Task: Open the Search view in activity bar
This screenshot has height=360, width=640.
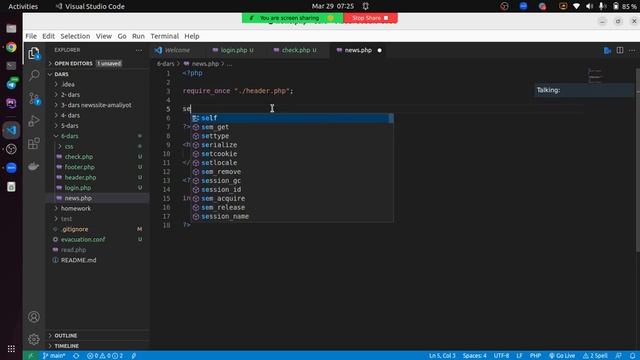Action: click(34, 75)
